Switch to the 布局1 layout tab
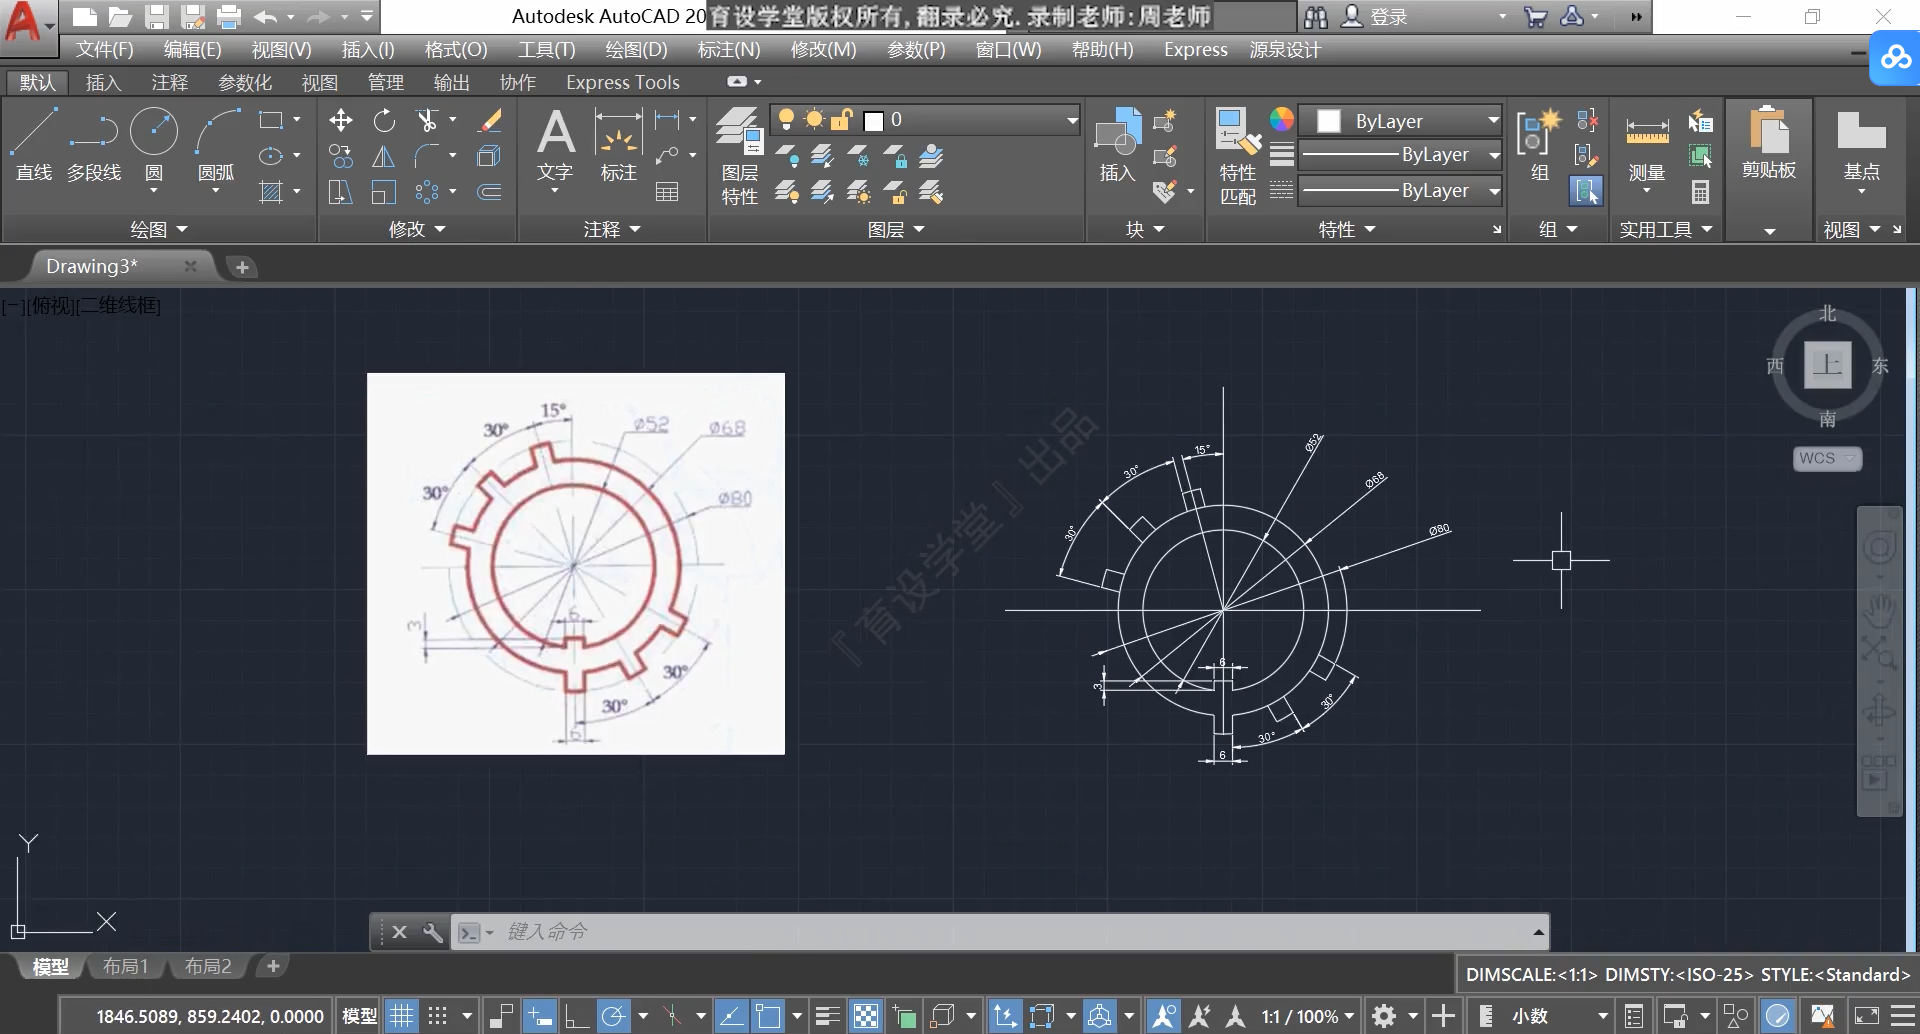Image resolution: width=1920 pixels, height=1034 pixels. (x=125, y=966)
